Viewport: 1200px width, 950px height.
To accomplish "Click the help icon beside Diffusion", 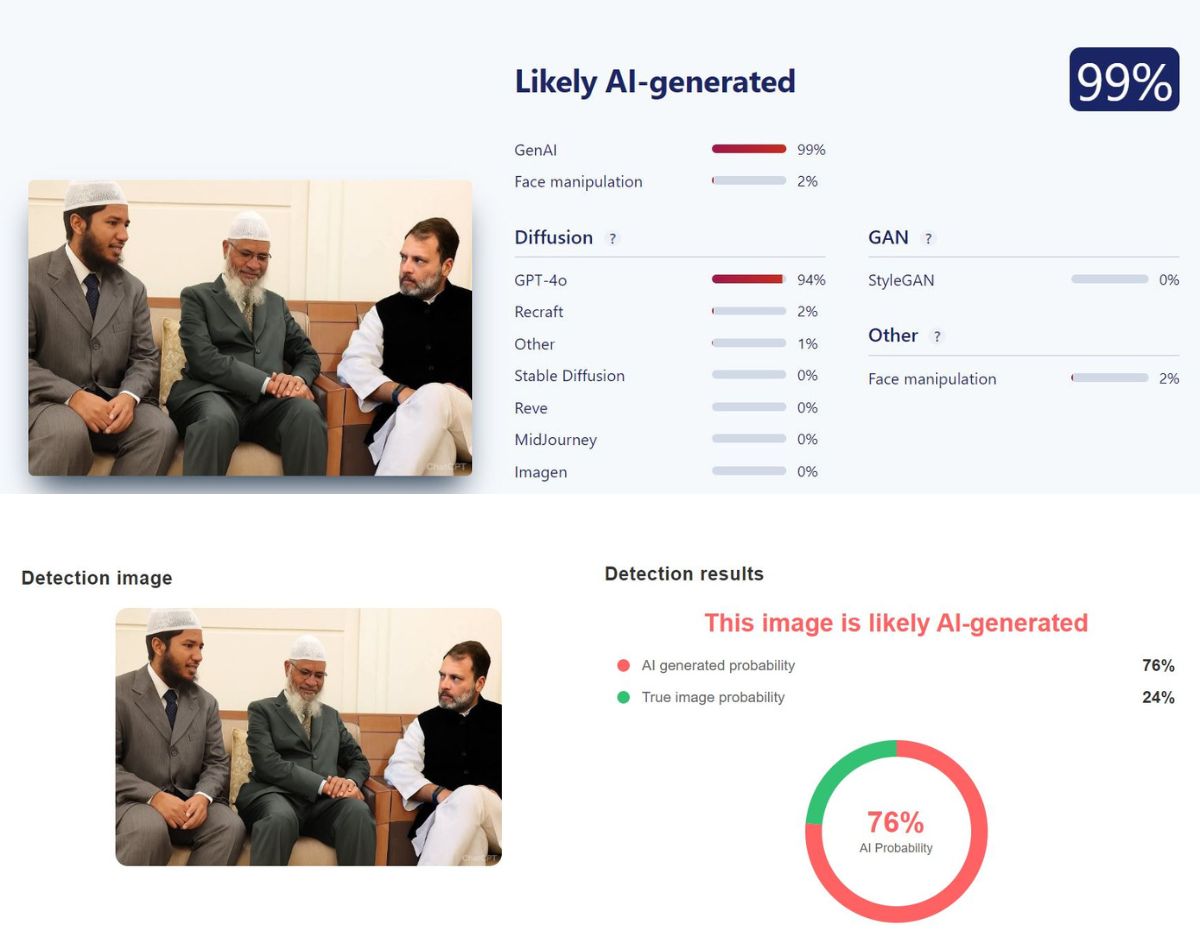I will click(x=613, y=239).
